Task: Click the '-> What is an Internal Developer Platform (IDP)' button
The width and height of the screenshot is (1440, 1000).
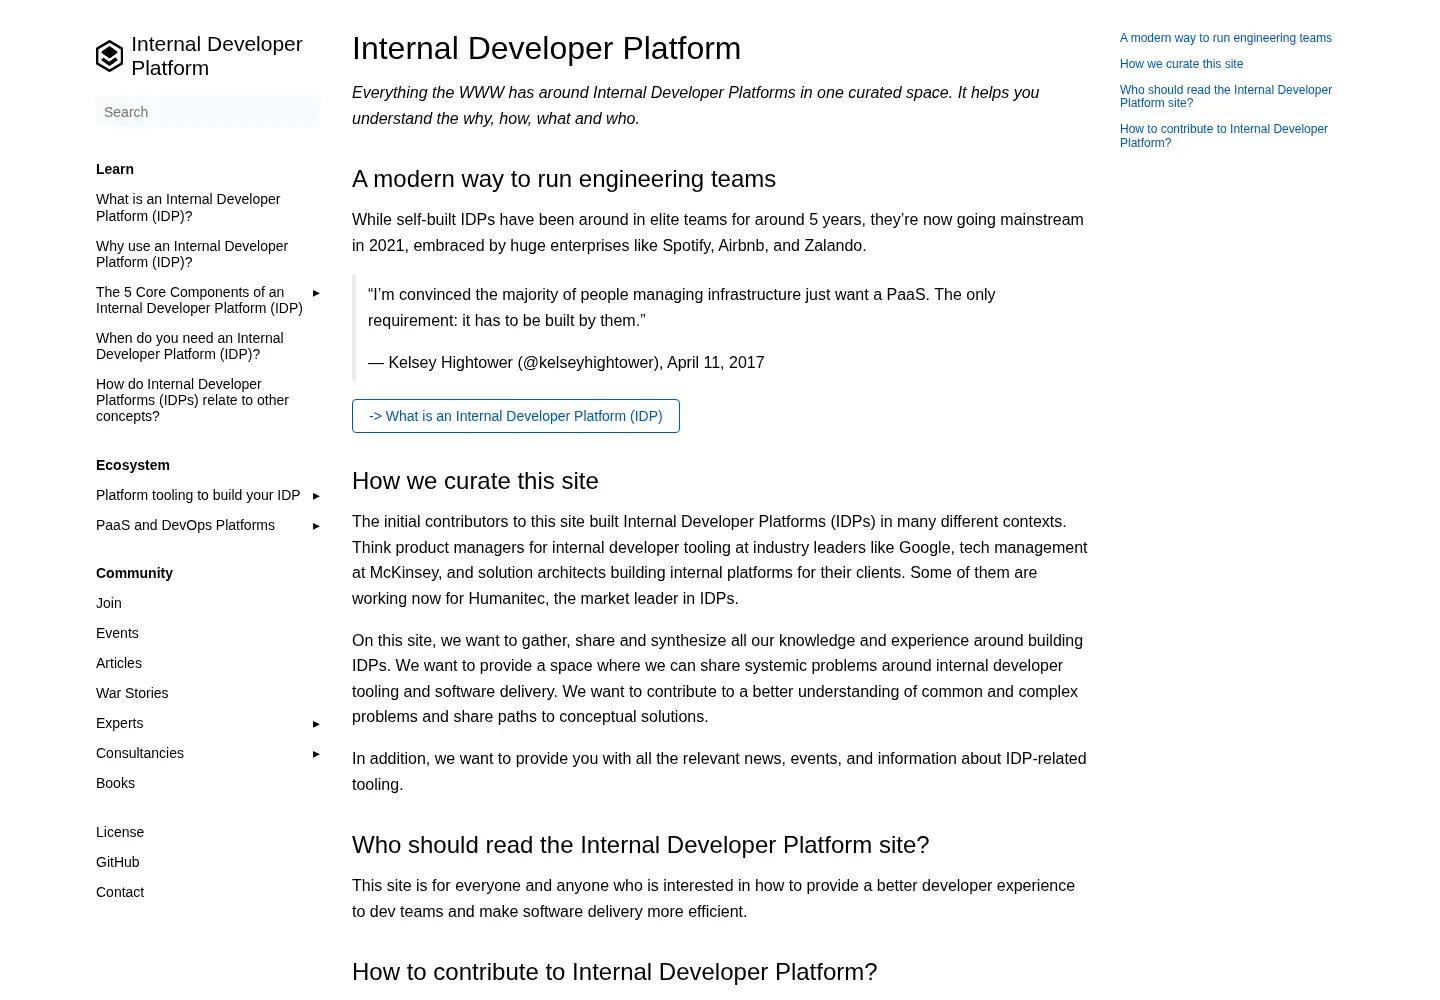Action: coord(516,416)
